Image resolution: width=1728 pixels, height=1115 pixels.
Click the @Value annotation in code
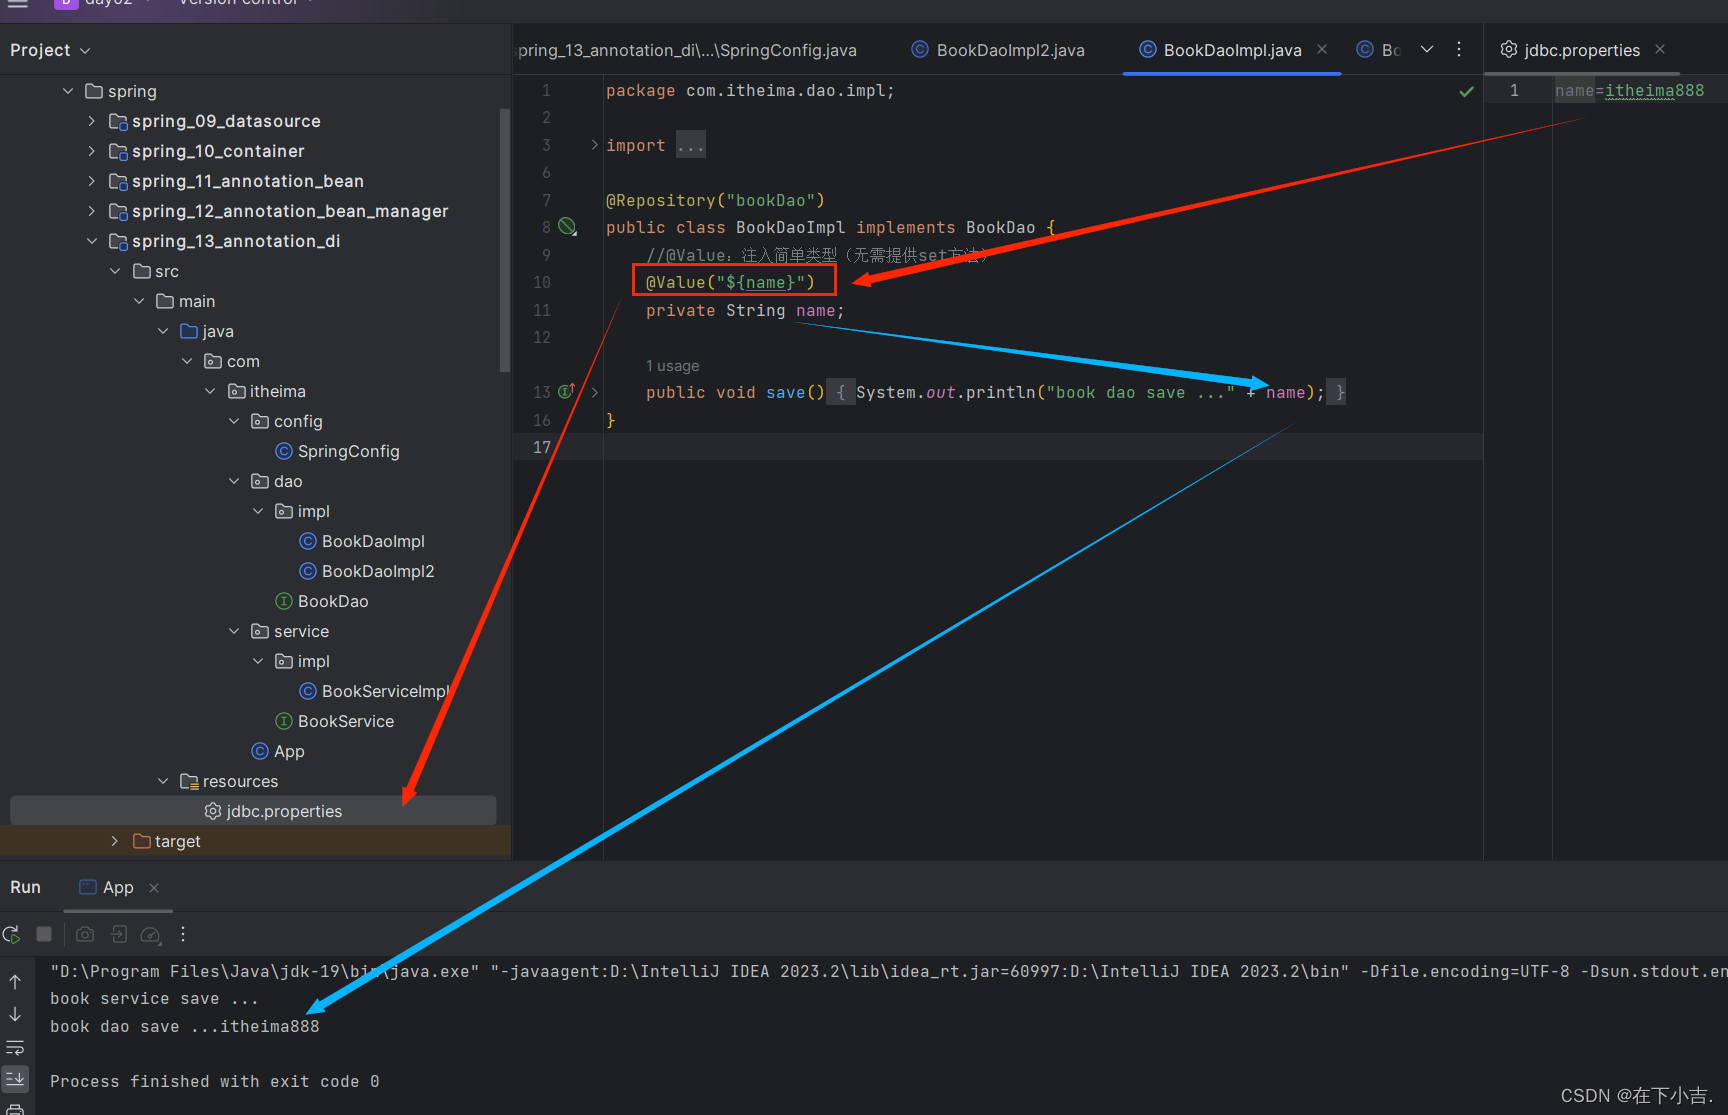pos(731,282)
